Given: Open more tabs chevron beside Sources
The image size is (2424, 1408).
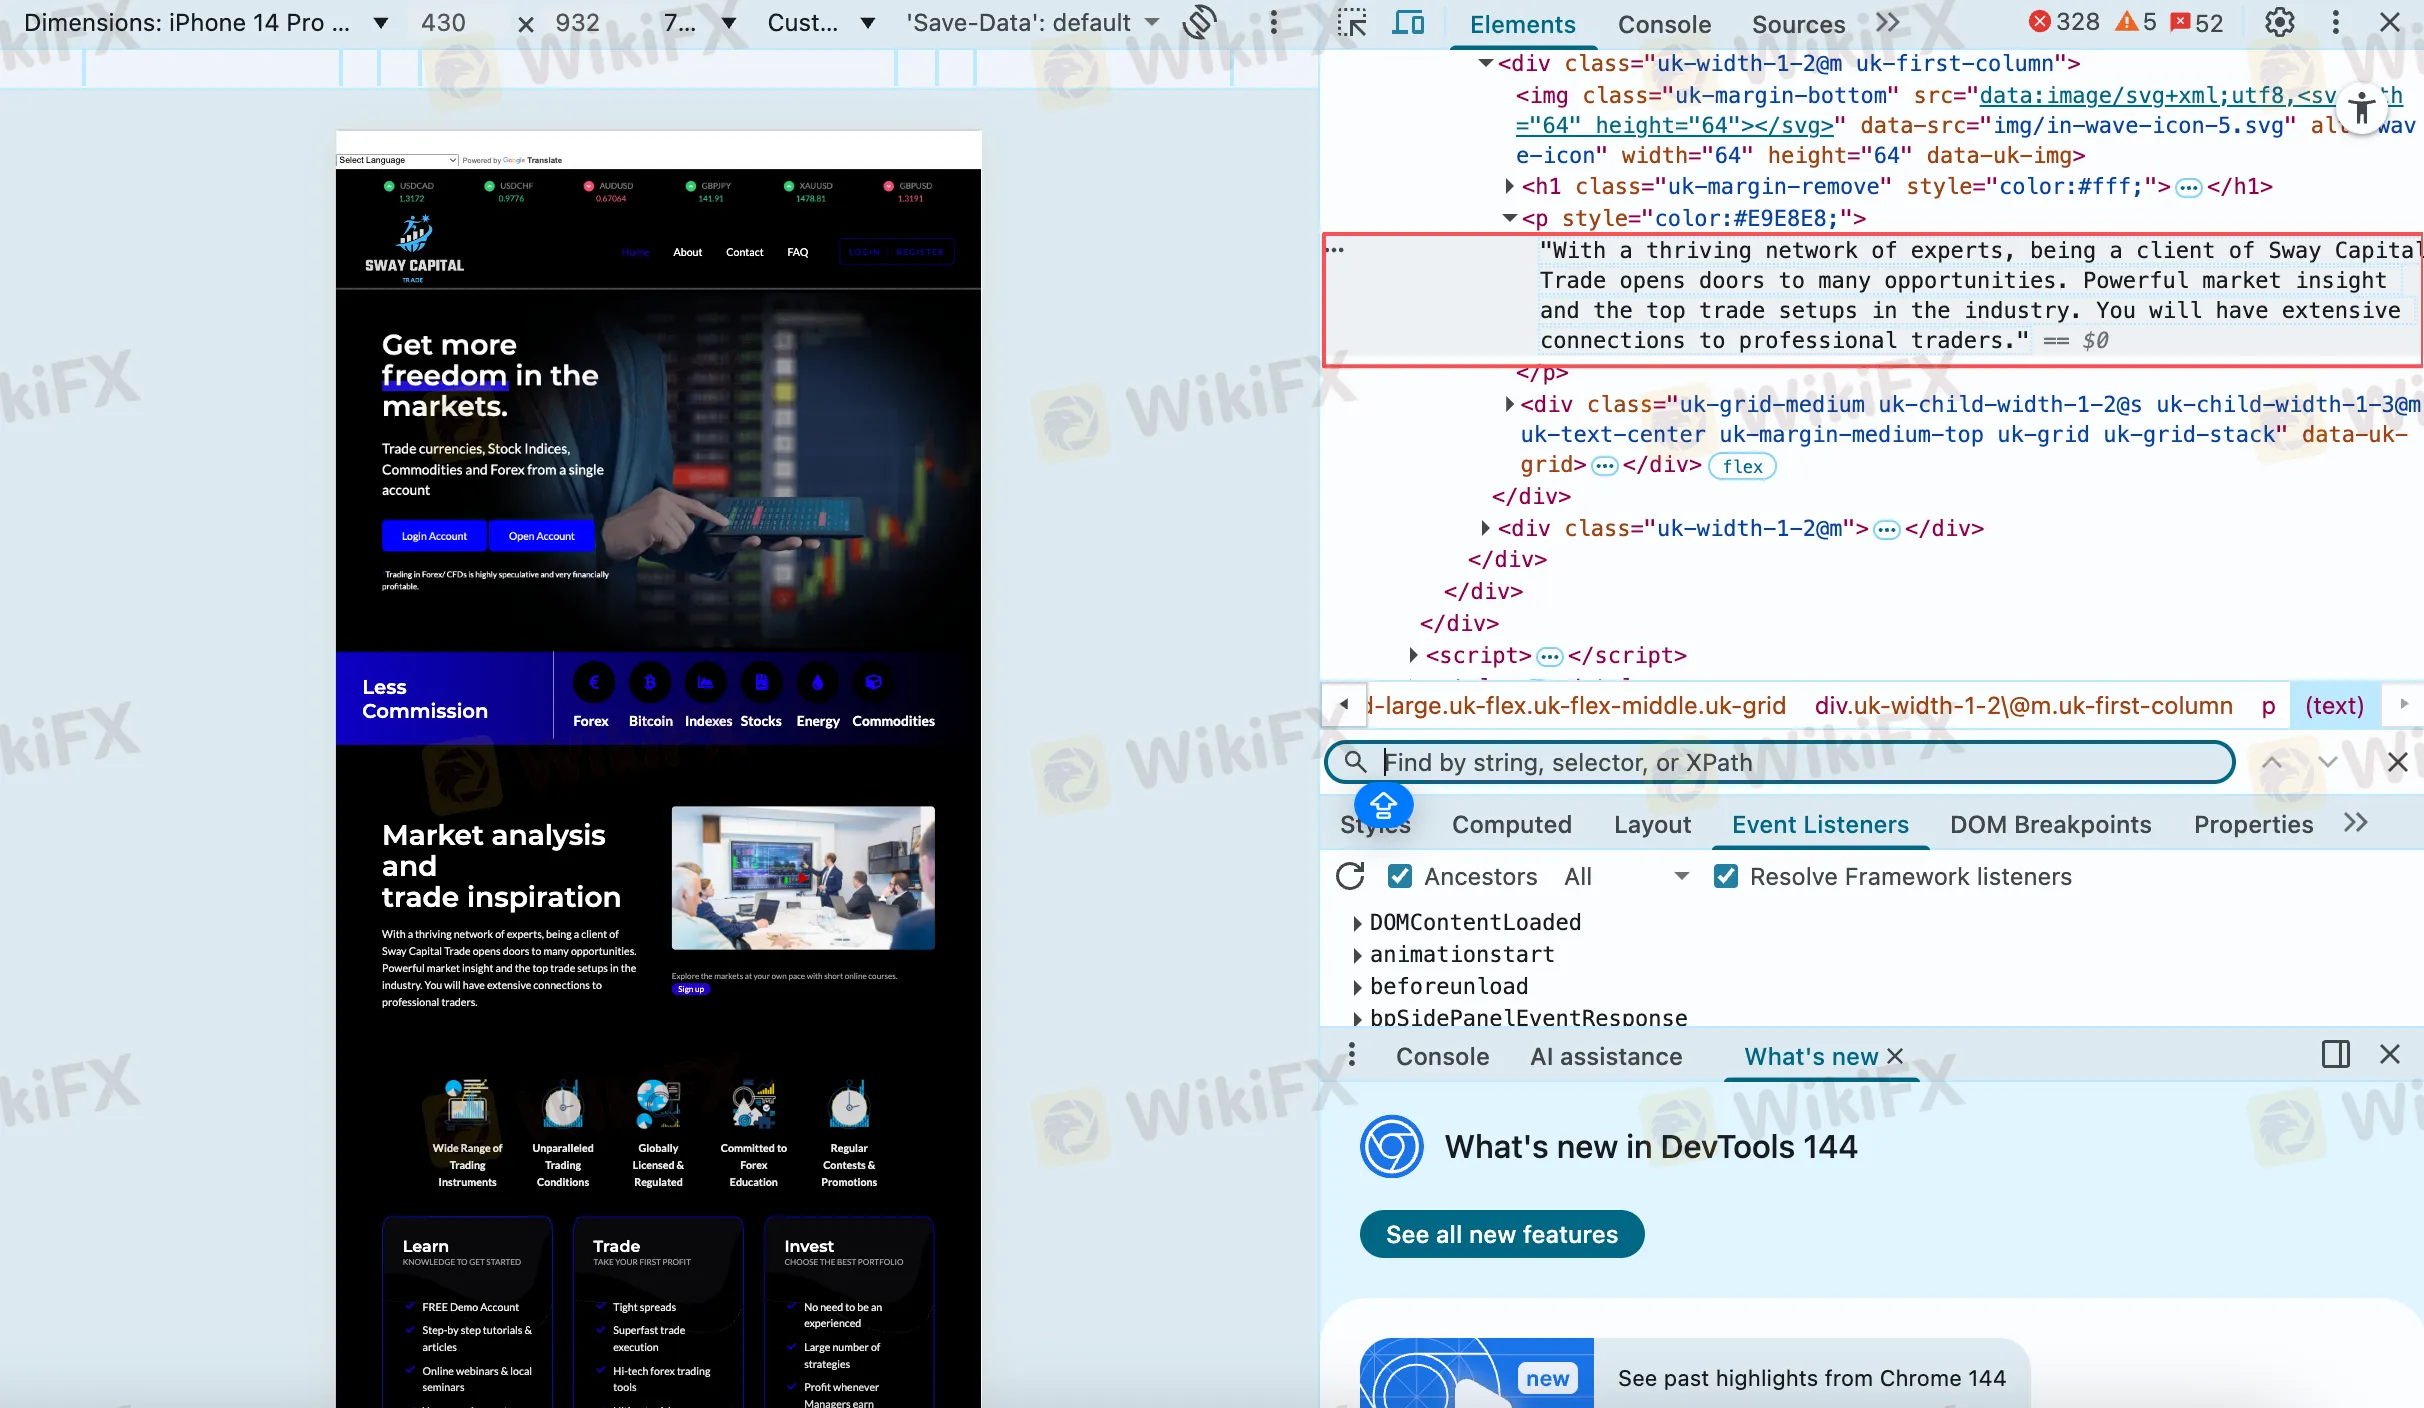Looking at the screenshot, I should tap(1888, 22).
